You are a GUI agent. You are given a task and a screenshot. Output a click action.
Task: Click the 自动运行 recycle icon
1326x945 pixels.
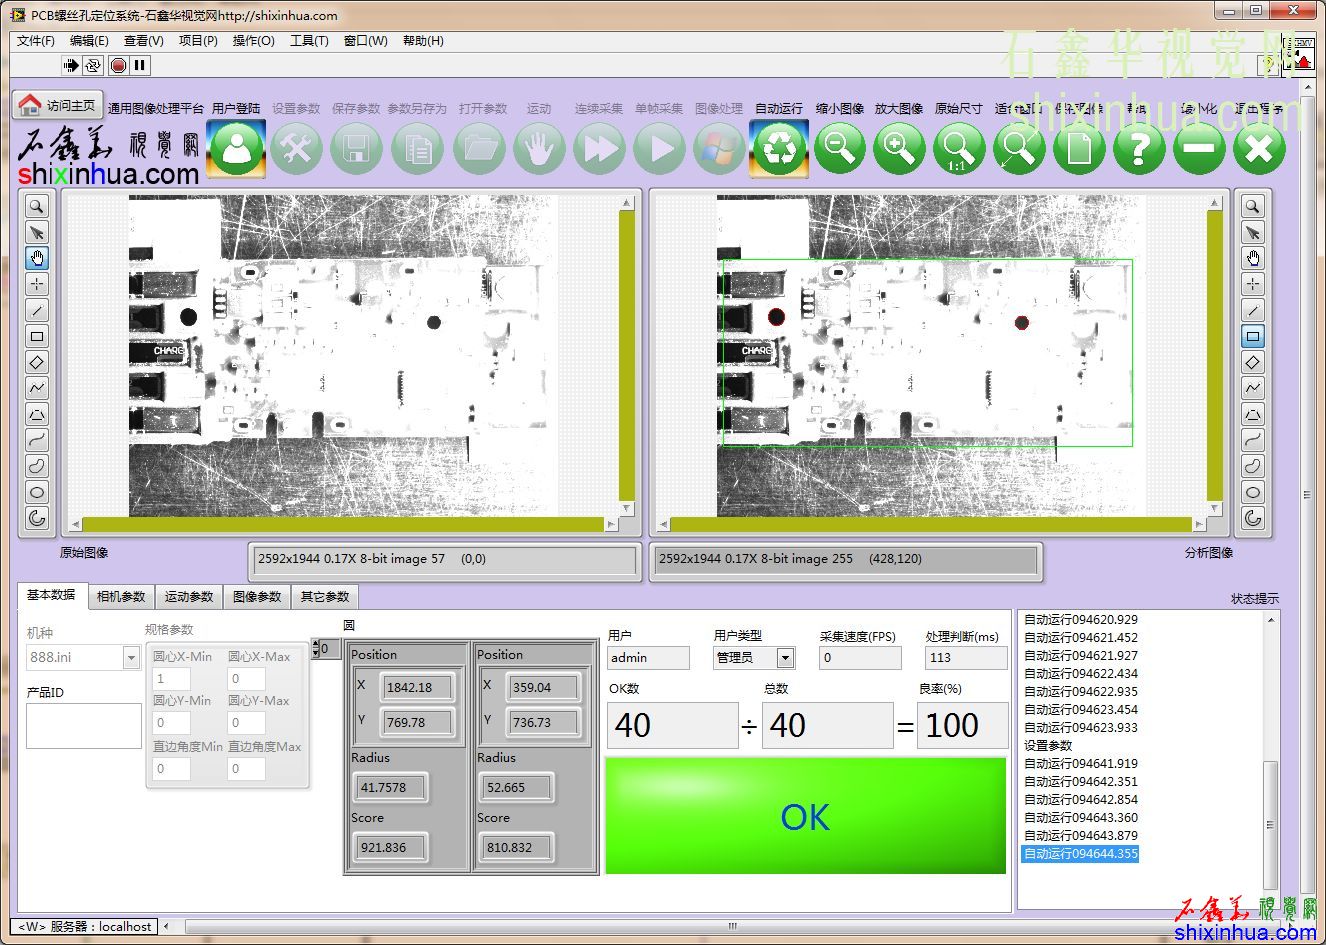[x=778, y=149]
